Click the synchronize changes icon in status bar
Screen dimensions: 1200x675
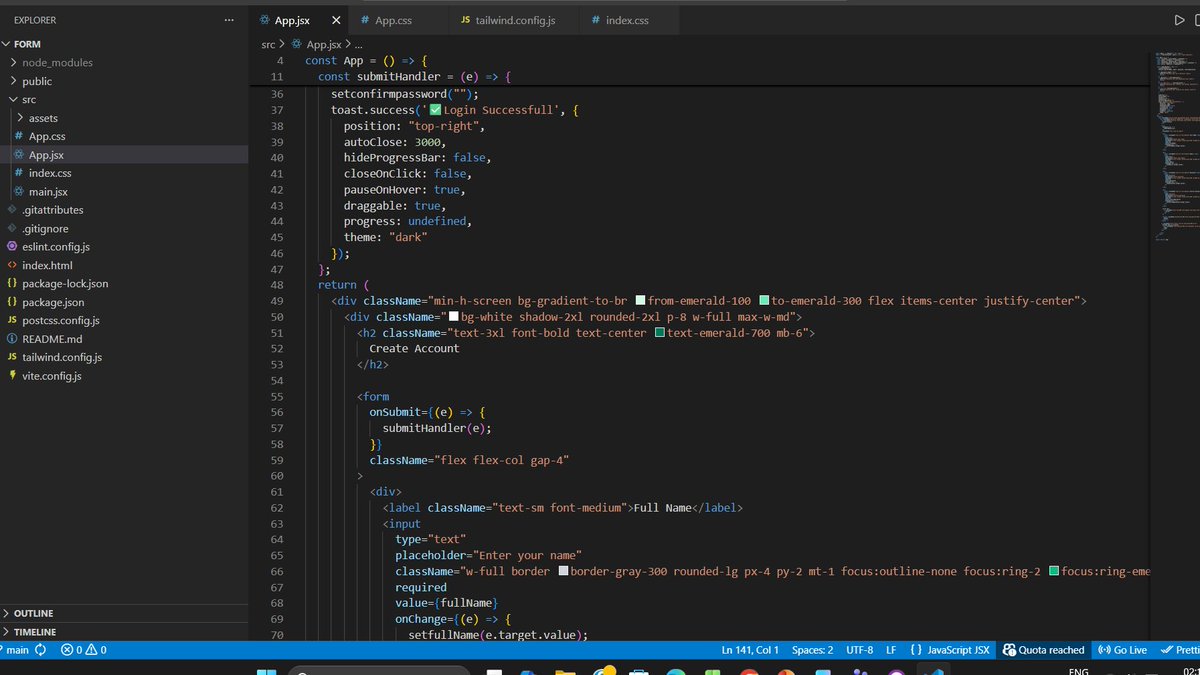coord(41,650)
